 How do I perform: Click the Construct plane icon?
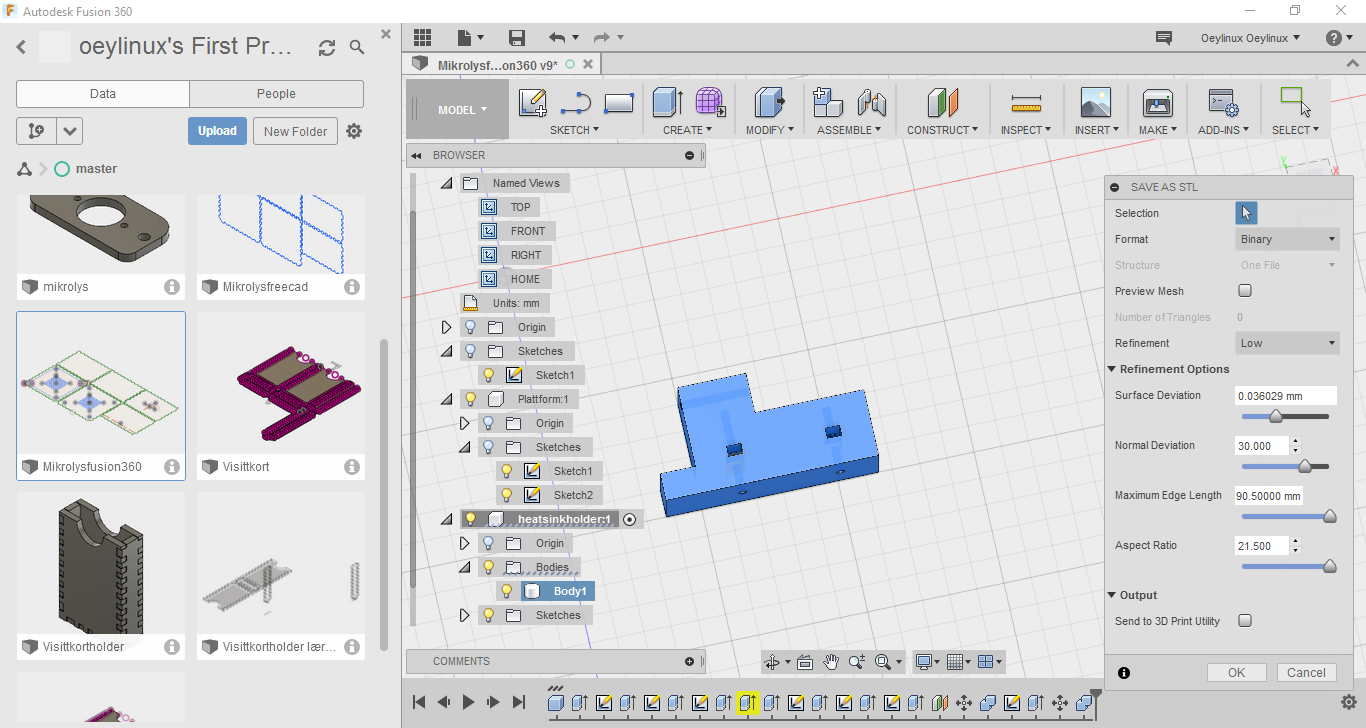point(943,102)
